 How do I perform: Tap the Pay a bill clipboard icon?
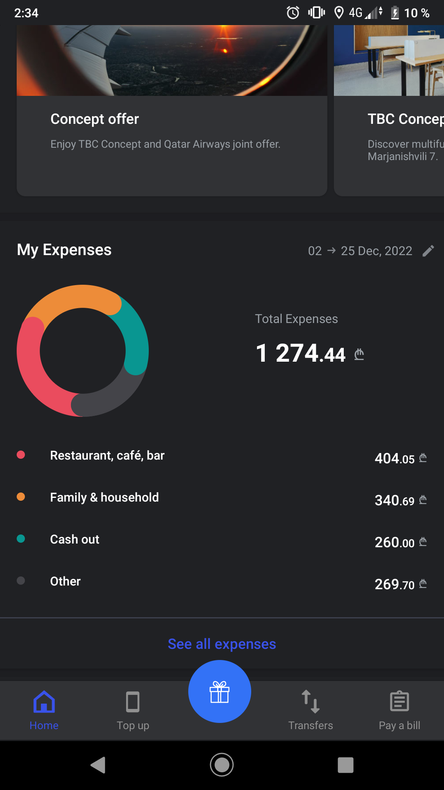(399, 701)
